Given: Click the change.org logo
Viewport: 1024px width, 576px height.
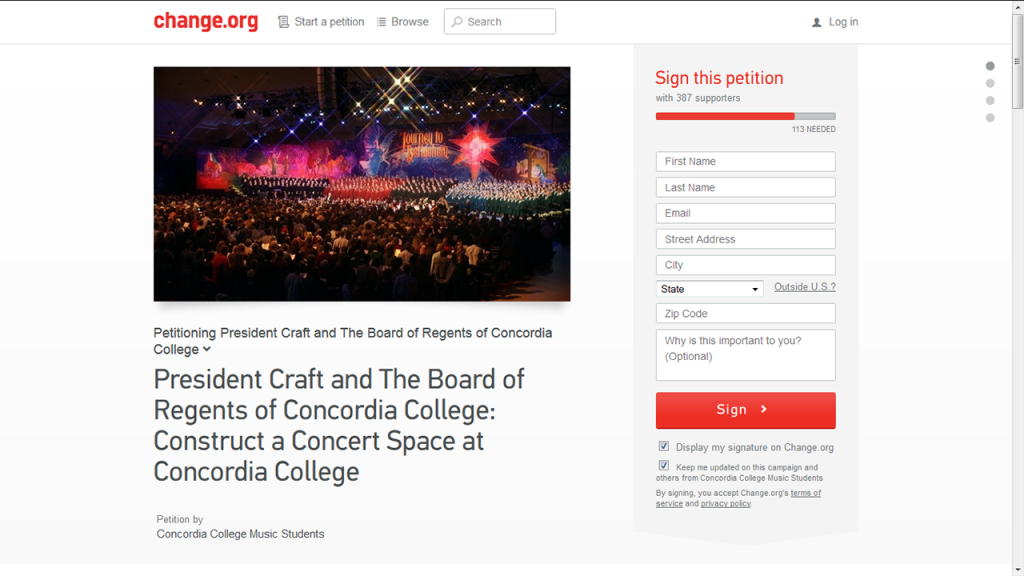Looking at the screenshot, I should (205, 21).
